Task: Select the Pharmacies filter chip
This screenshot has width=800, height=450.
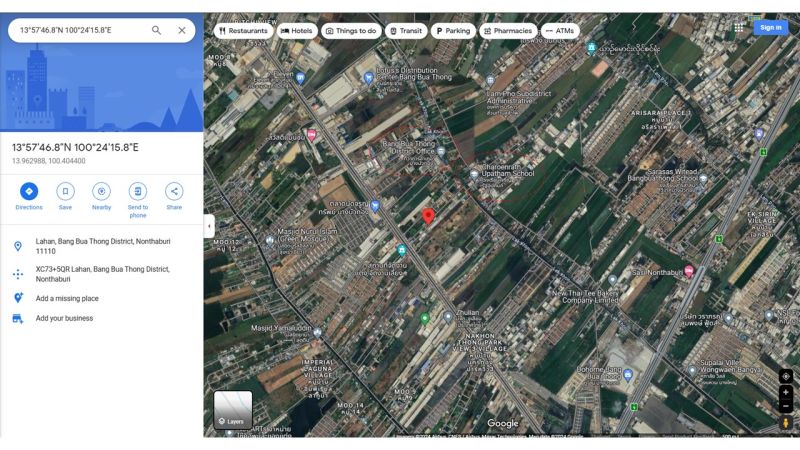Action: (508, 31)
